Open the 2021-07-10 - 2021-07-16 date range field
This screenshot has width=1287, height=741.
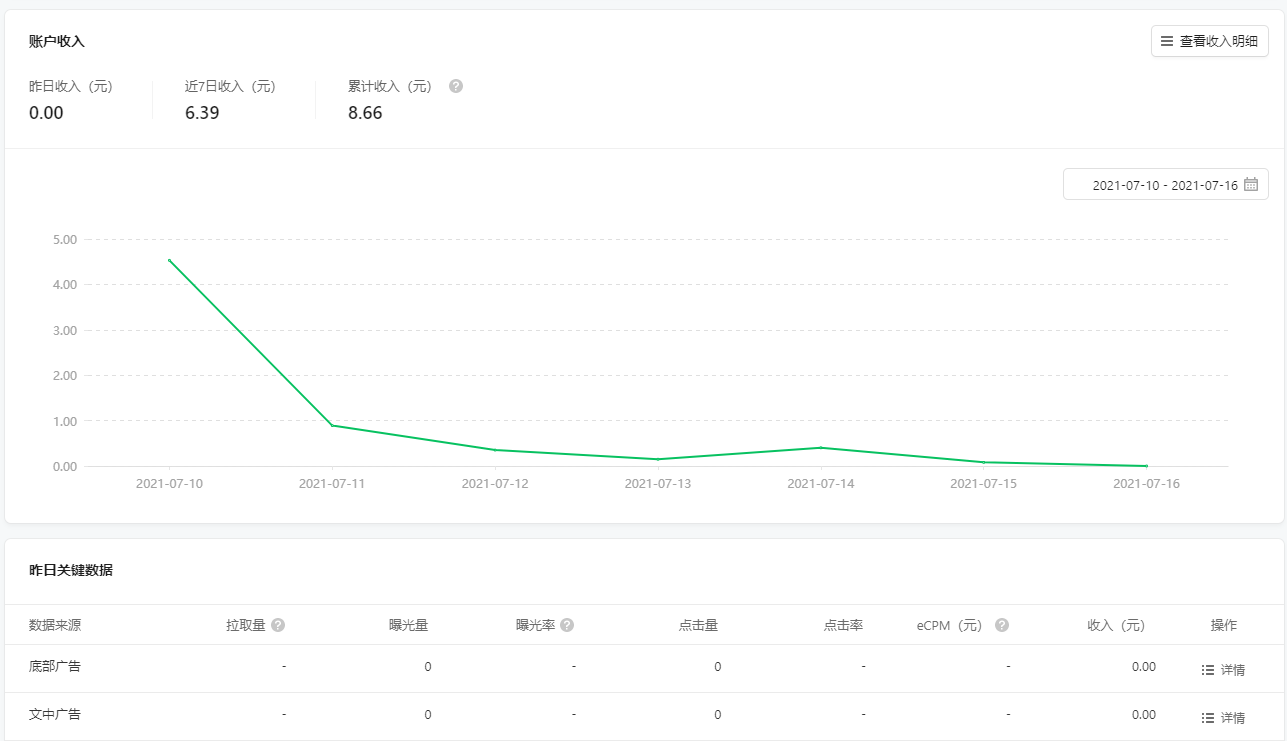coord(1164,185)
